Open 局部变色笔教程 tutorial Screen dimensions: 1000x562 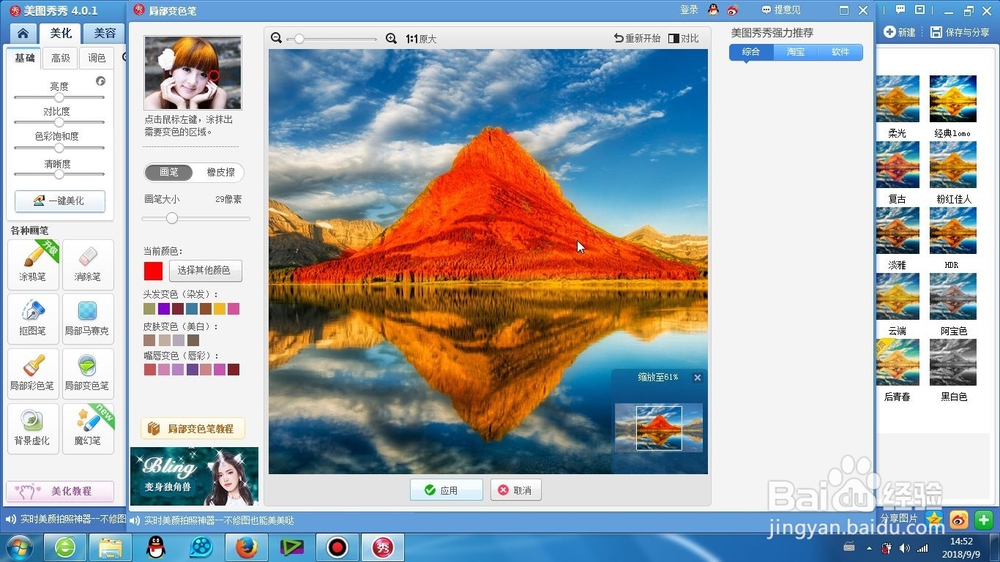pyautogui.click(x=193, y=429)
